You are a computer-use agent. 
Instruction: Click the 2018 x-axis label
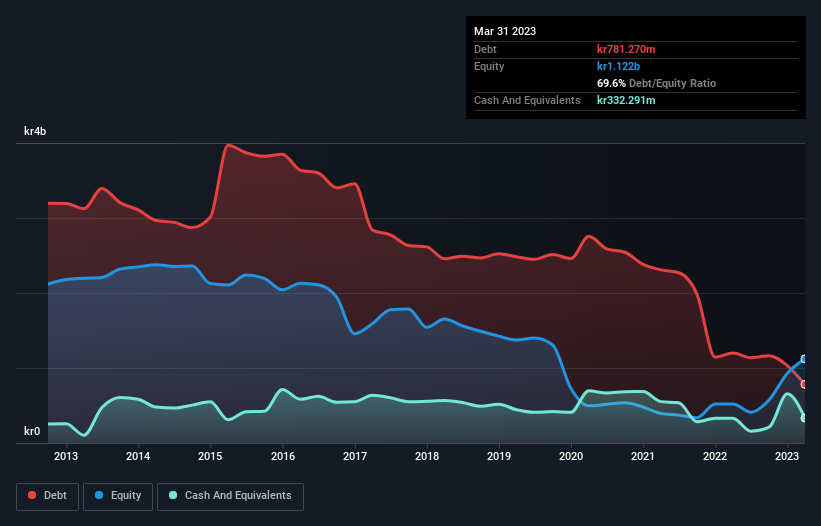pyautogui.click(x=427, y=456)
